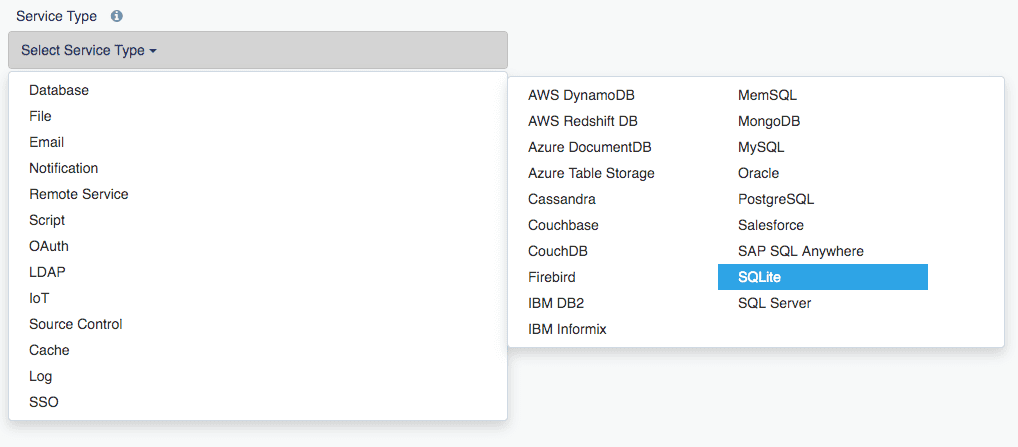Choose SQL Server from the submenu
Screen dimensions: 1018x447
click(774, 303)
